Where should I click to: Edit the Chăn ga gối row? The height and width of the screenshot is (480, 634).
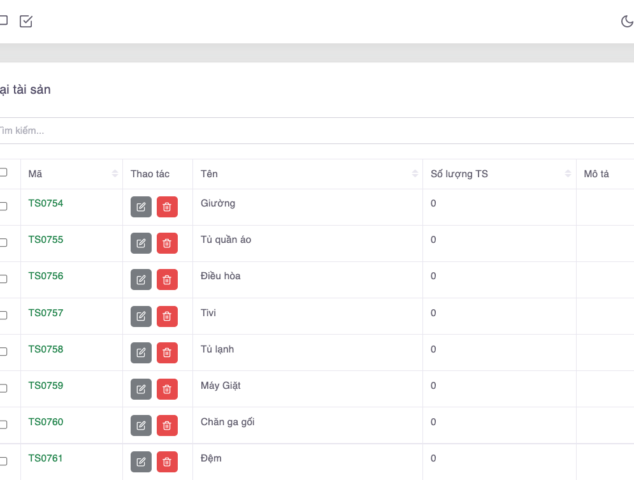click(141, 425)
